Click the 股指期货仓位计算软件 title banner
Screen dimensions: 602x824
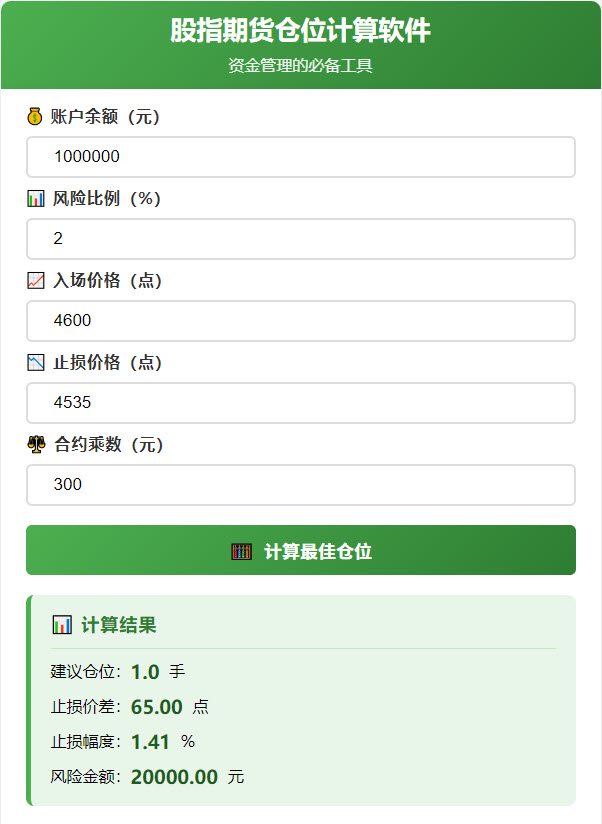pos(301,32)
